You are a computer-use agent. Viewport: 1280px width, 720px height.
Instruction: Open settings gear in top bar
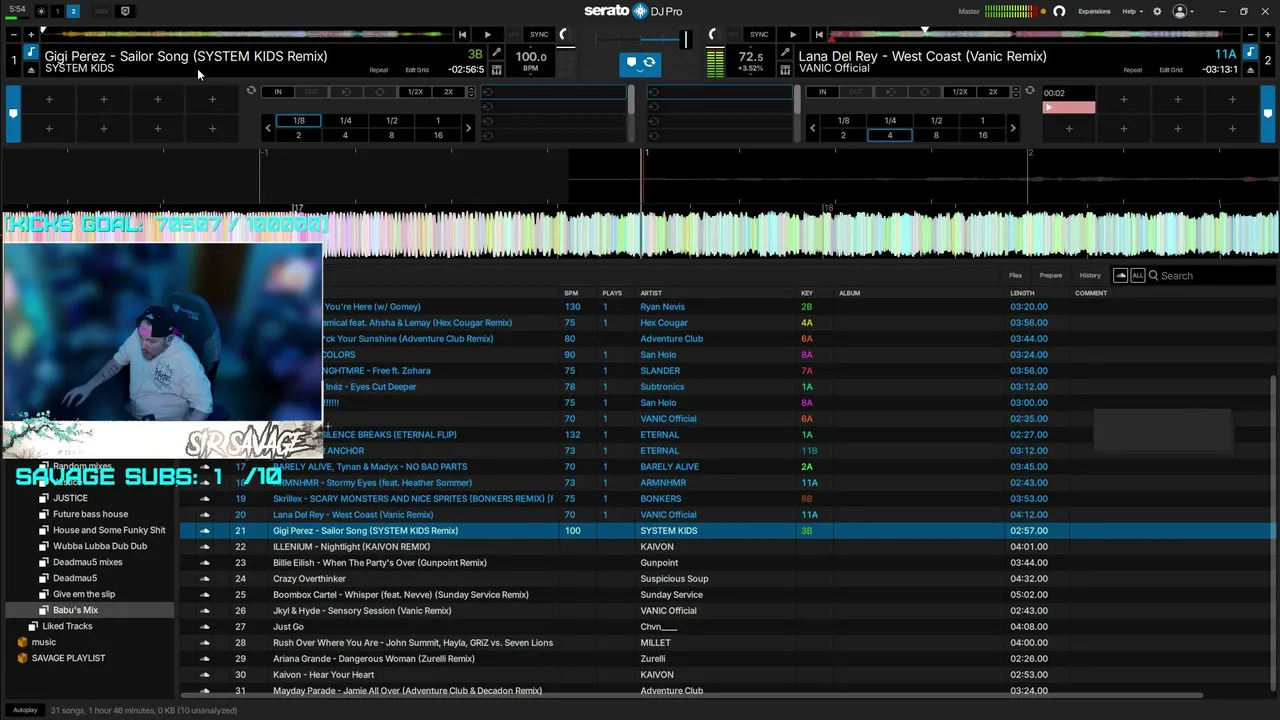point(1157,11)
